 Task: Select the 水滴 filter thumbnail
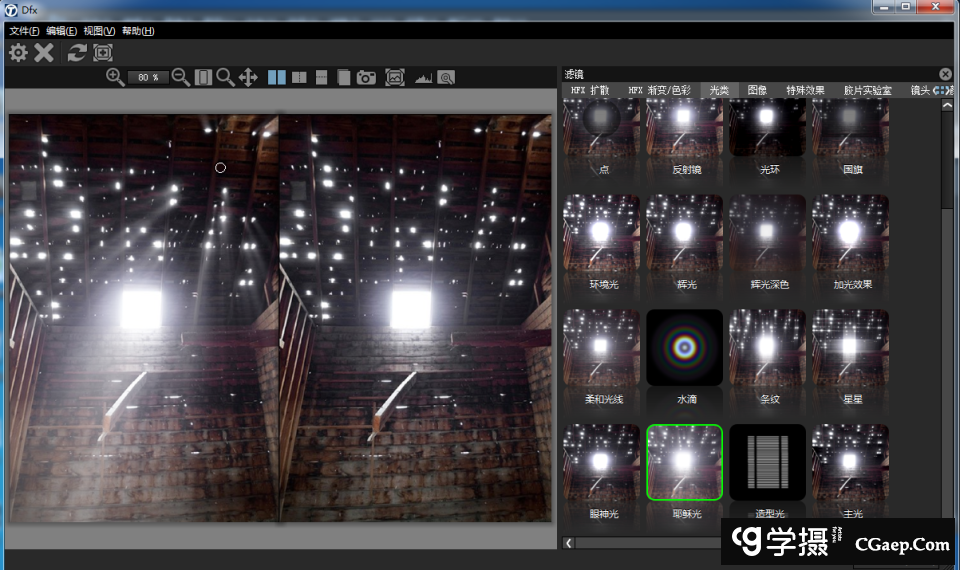click(685, 348)
